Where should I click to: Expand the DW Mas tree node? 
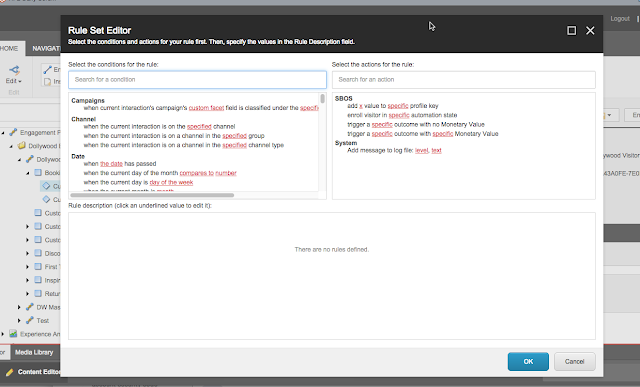pos(19,307)
